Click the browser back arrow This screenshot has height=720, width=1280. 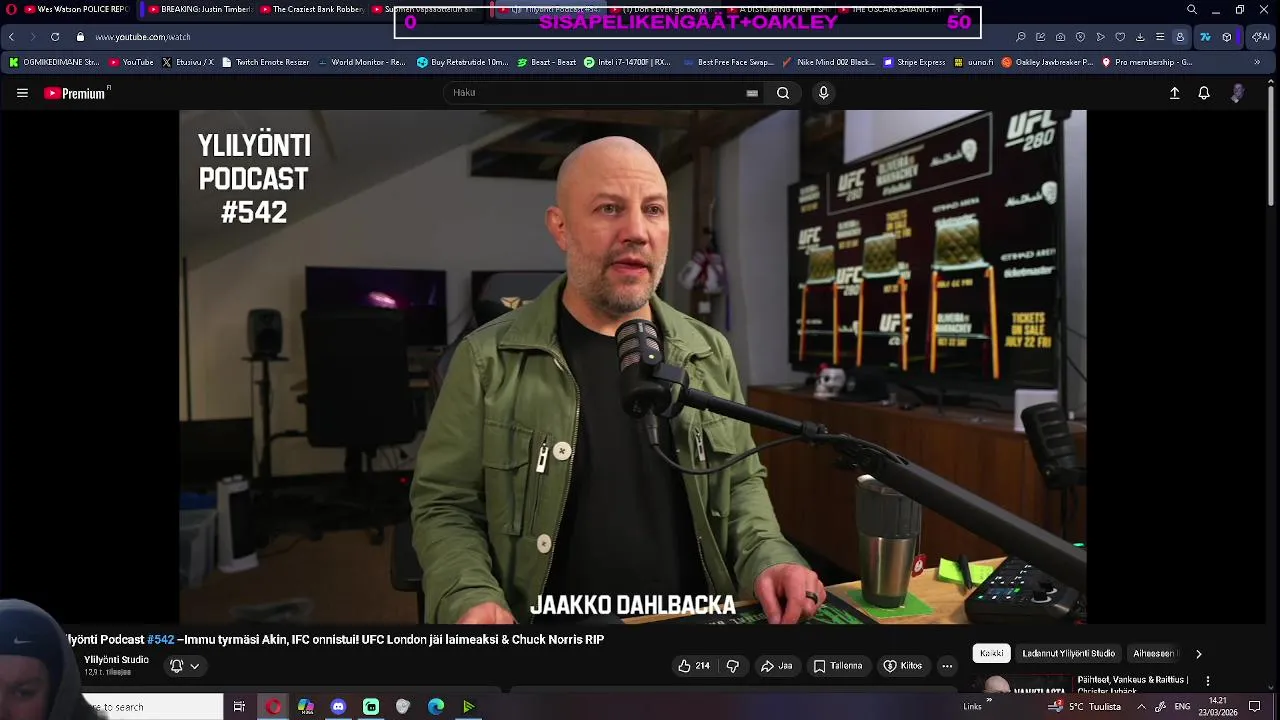(11, 37)
